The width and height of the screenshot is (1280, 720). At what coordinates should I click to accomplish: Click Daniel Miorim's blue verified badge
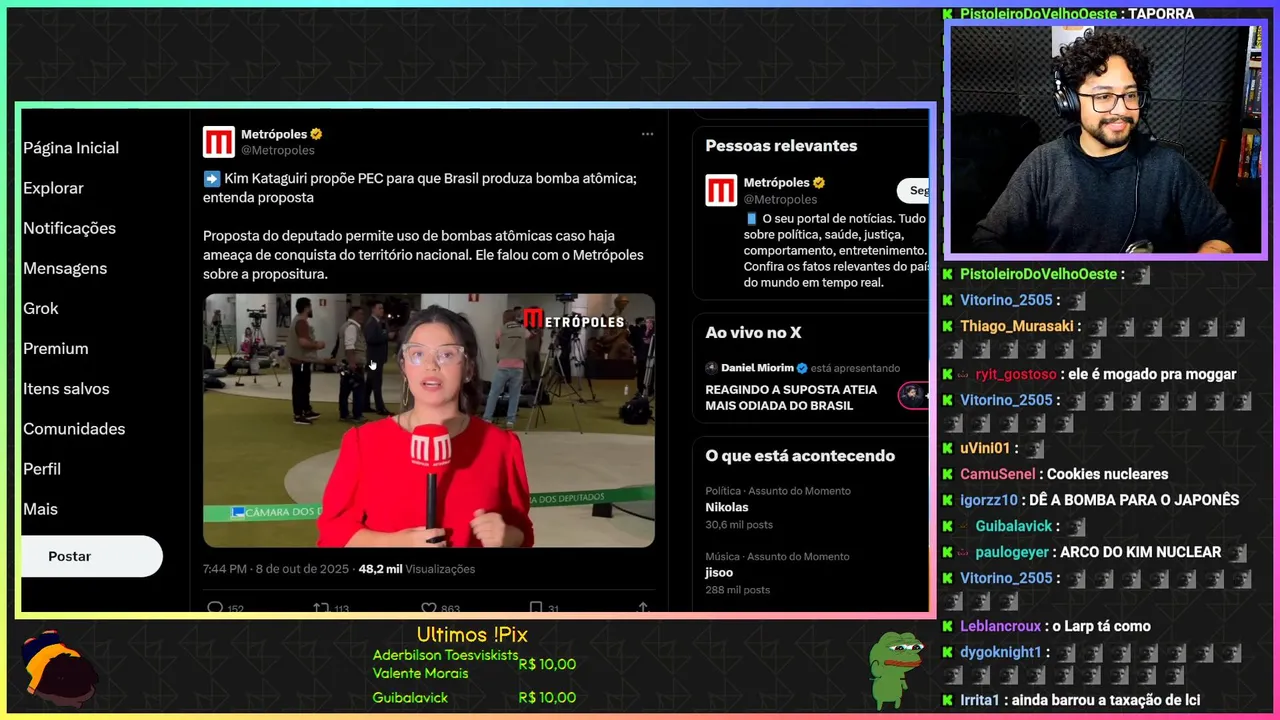tap(802, 368)
